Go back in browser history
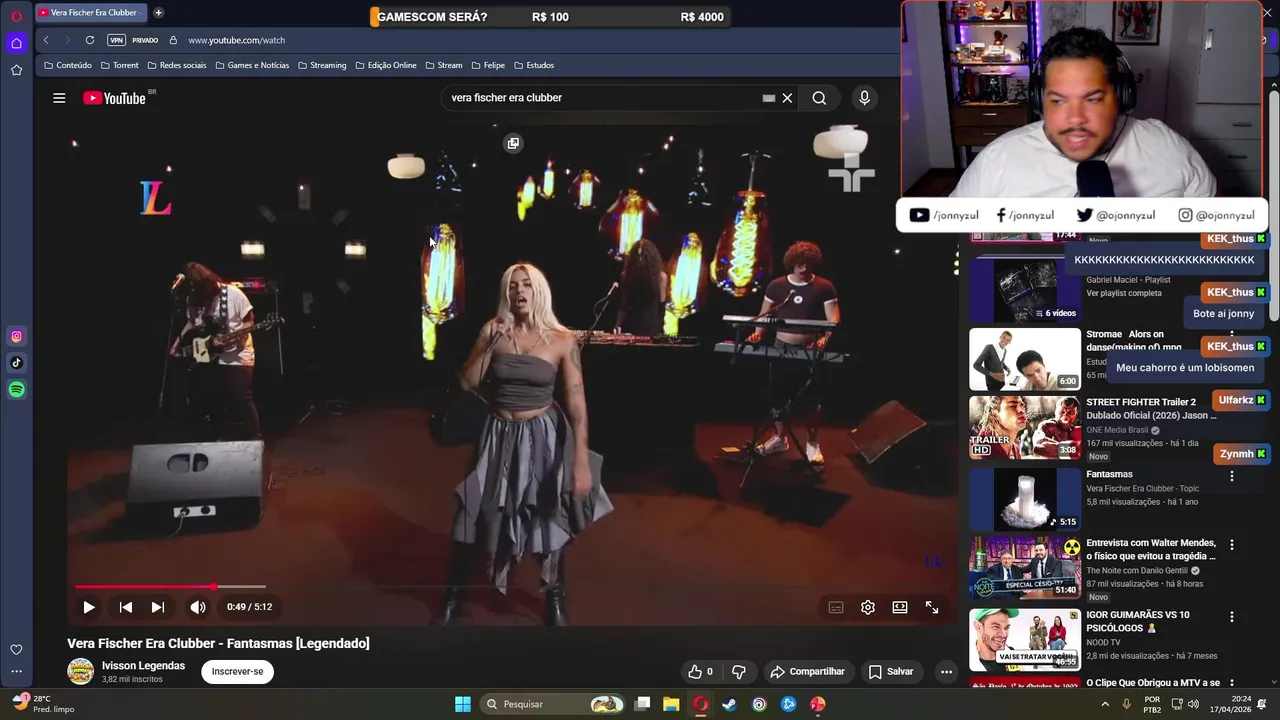1280x720 pixels. [x=46, y=40]
